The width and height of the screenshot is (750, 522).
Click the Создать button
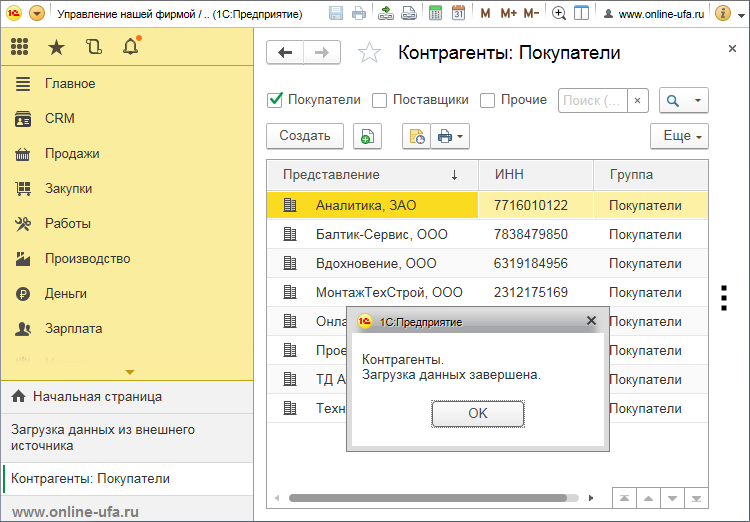coord(305,136)
